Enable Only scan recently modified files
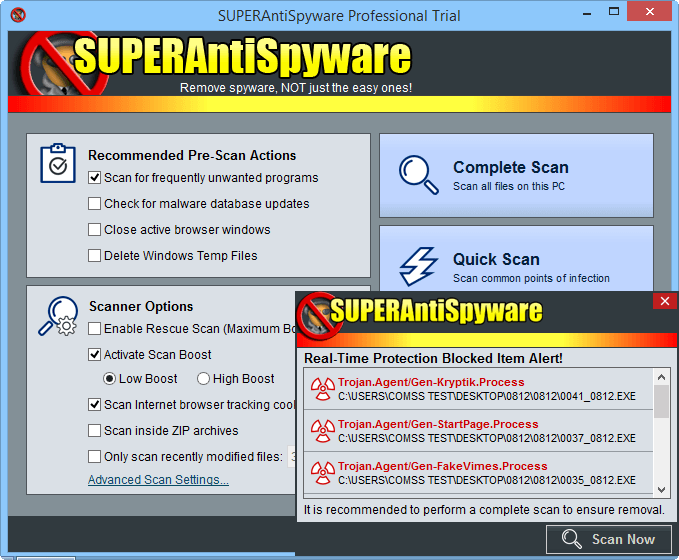 pos(94,456)
